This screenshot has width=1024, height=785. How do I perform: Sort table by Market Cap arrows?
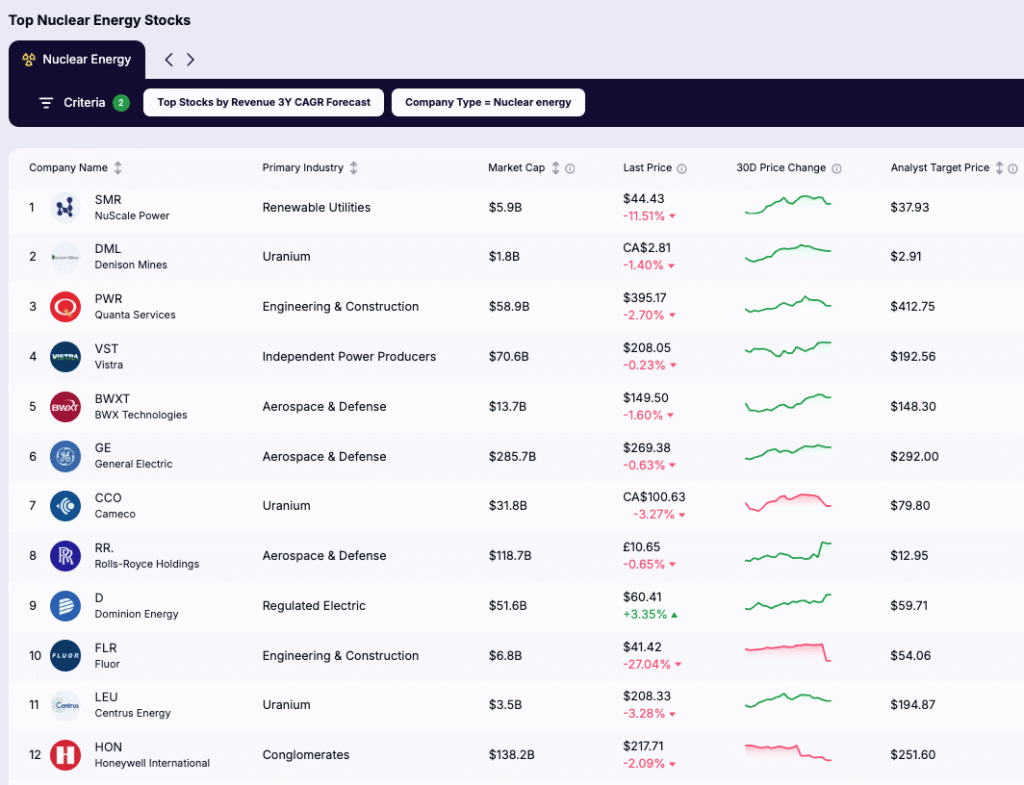(556, 168)
